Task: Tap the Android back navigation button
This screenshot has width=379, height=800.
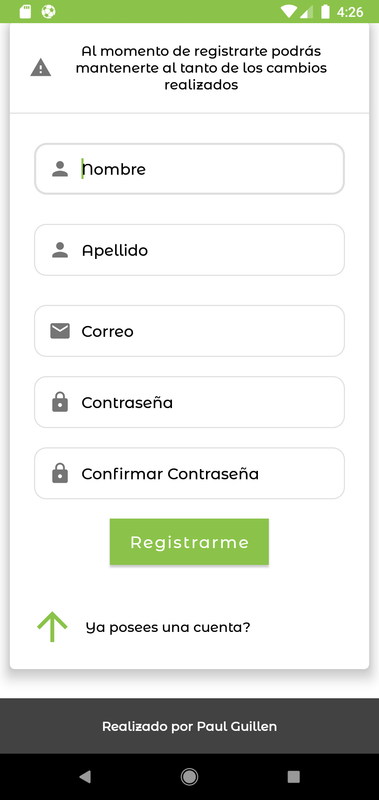Action: click(85, 777)
